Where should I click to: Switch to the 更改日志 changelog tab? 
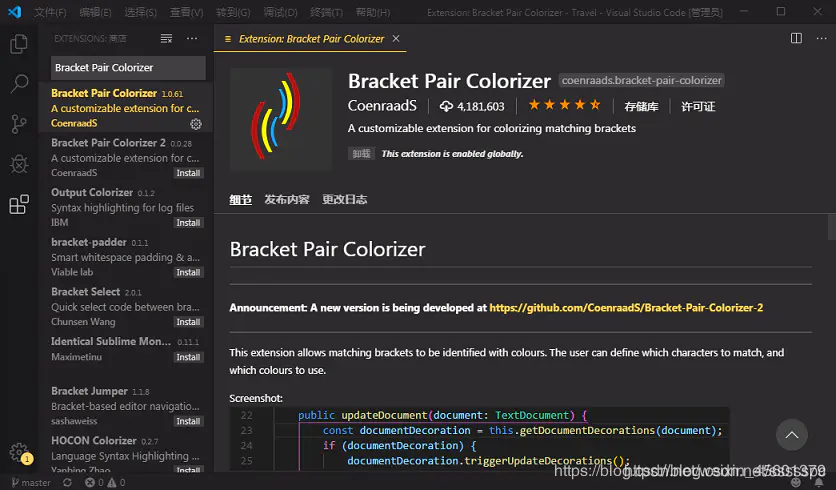coord(344,199)
